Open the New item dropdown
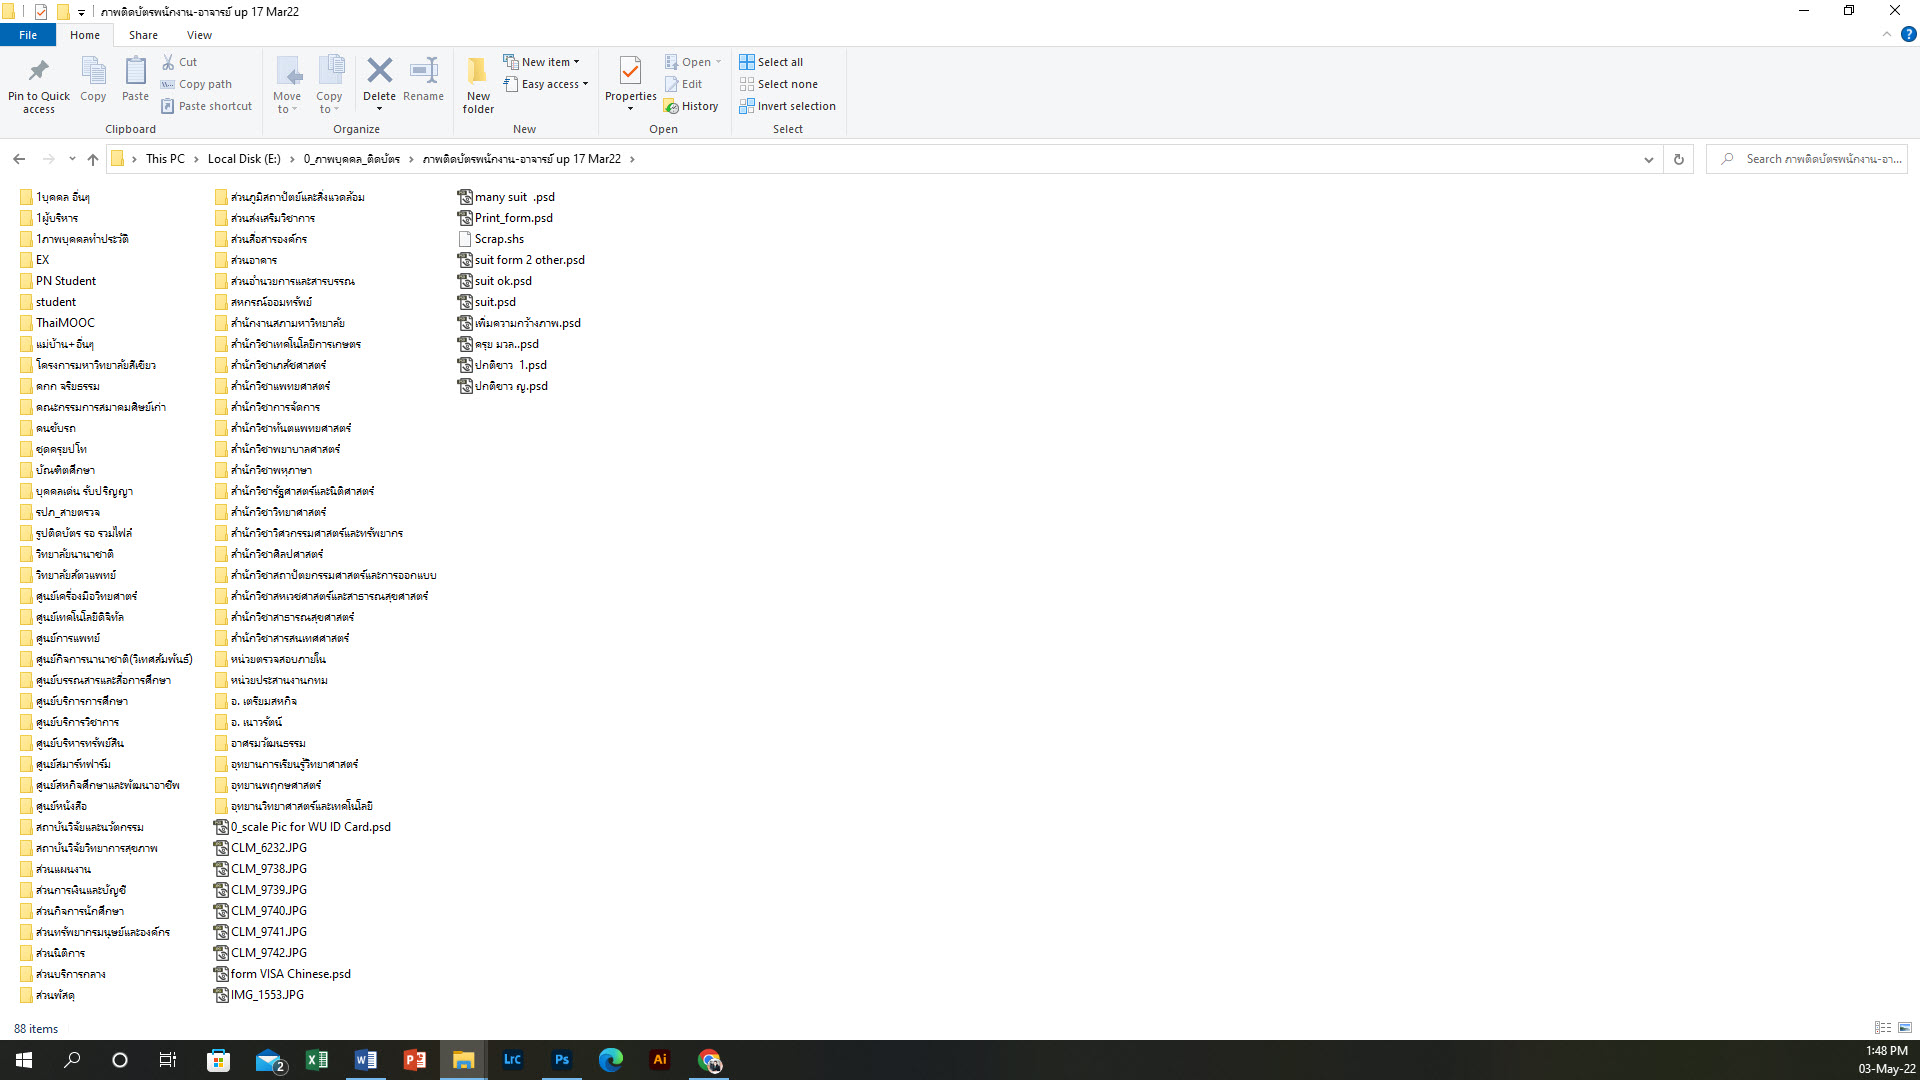 (x=541, y=62)
